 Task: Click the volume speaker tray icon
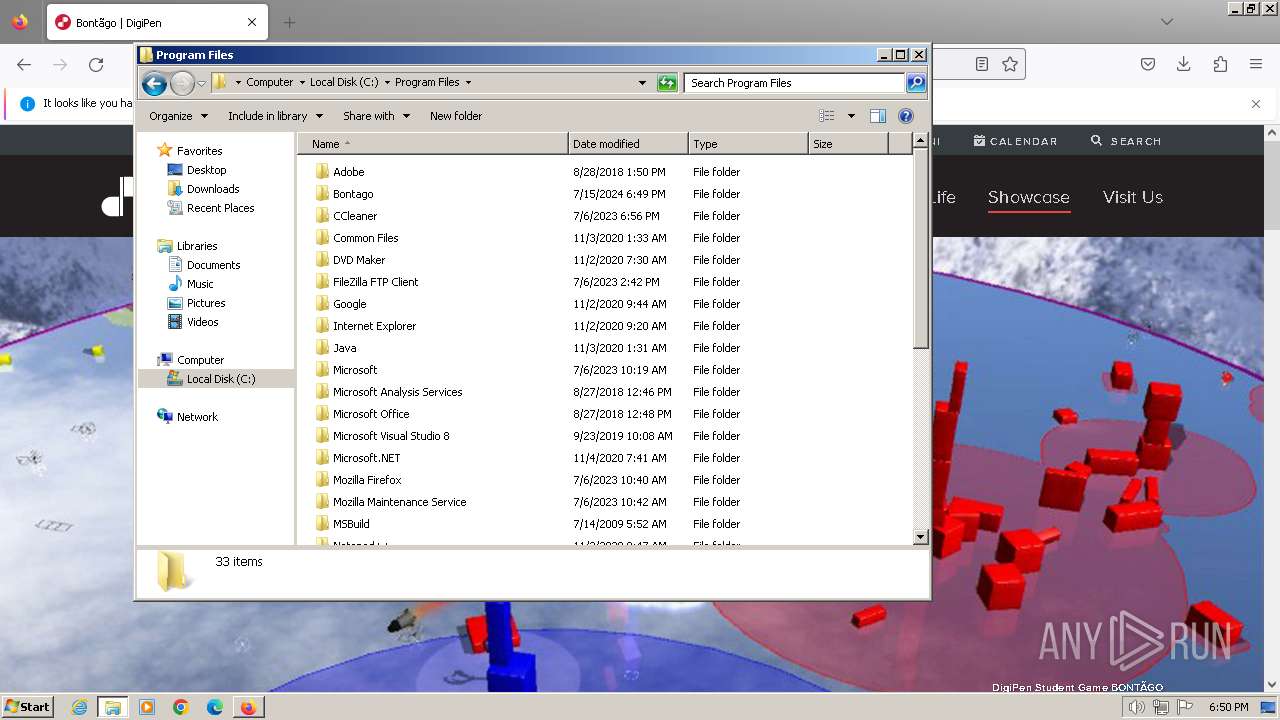pyautogui.click(x=1138, y=707)
